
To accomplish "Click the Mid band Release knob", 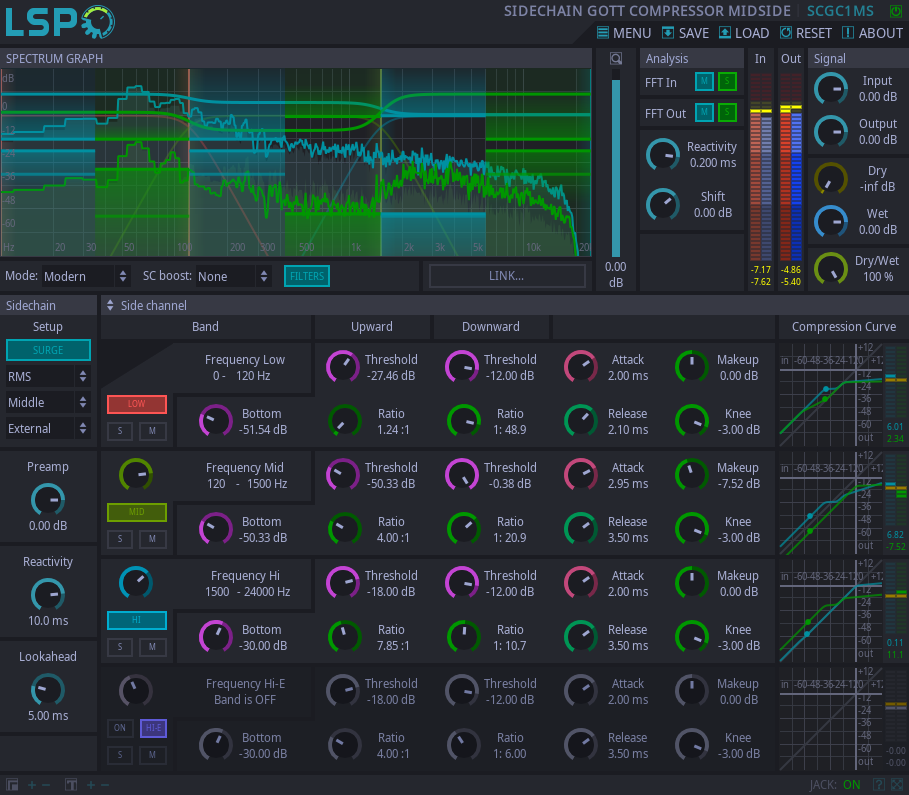I will click(x=581, y=529).
